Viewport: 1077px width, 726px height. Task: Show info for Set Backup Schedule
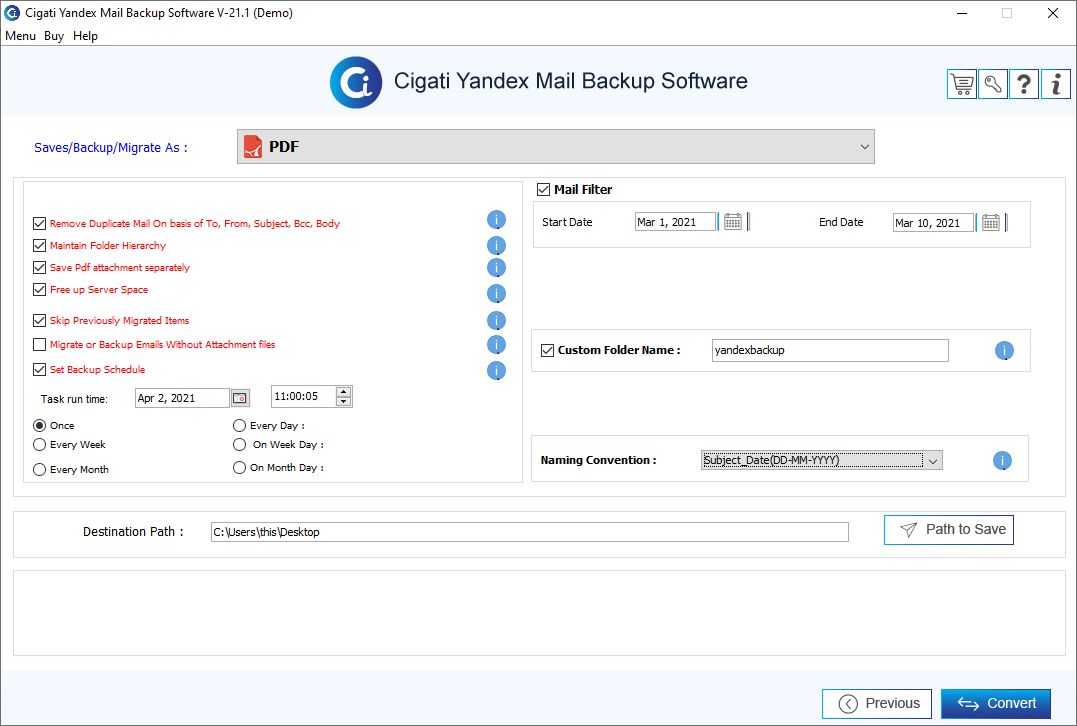click(496, 371)
